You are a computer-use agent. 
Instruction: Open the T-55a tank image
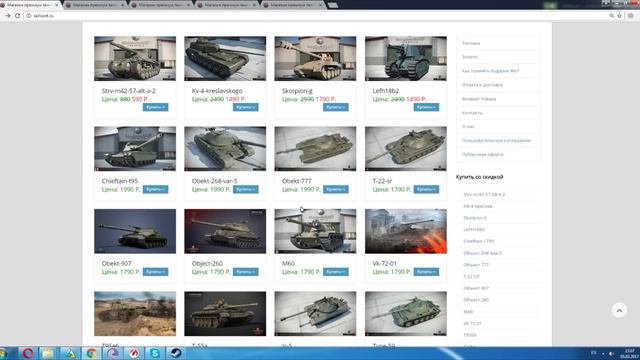225,313
